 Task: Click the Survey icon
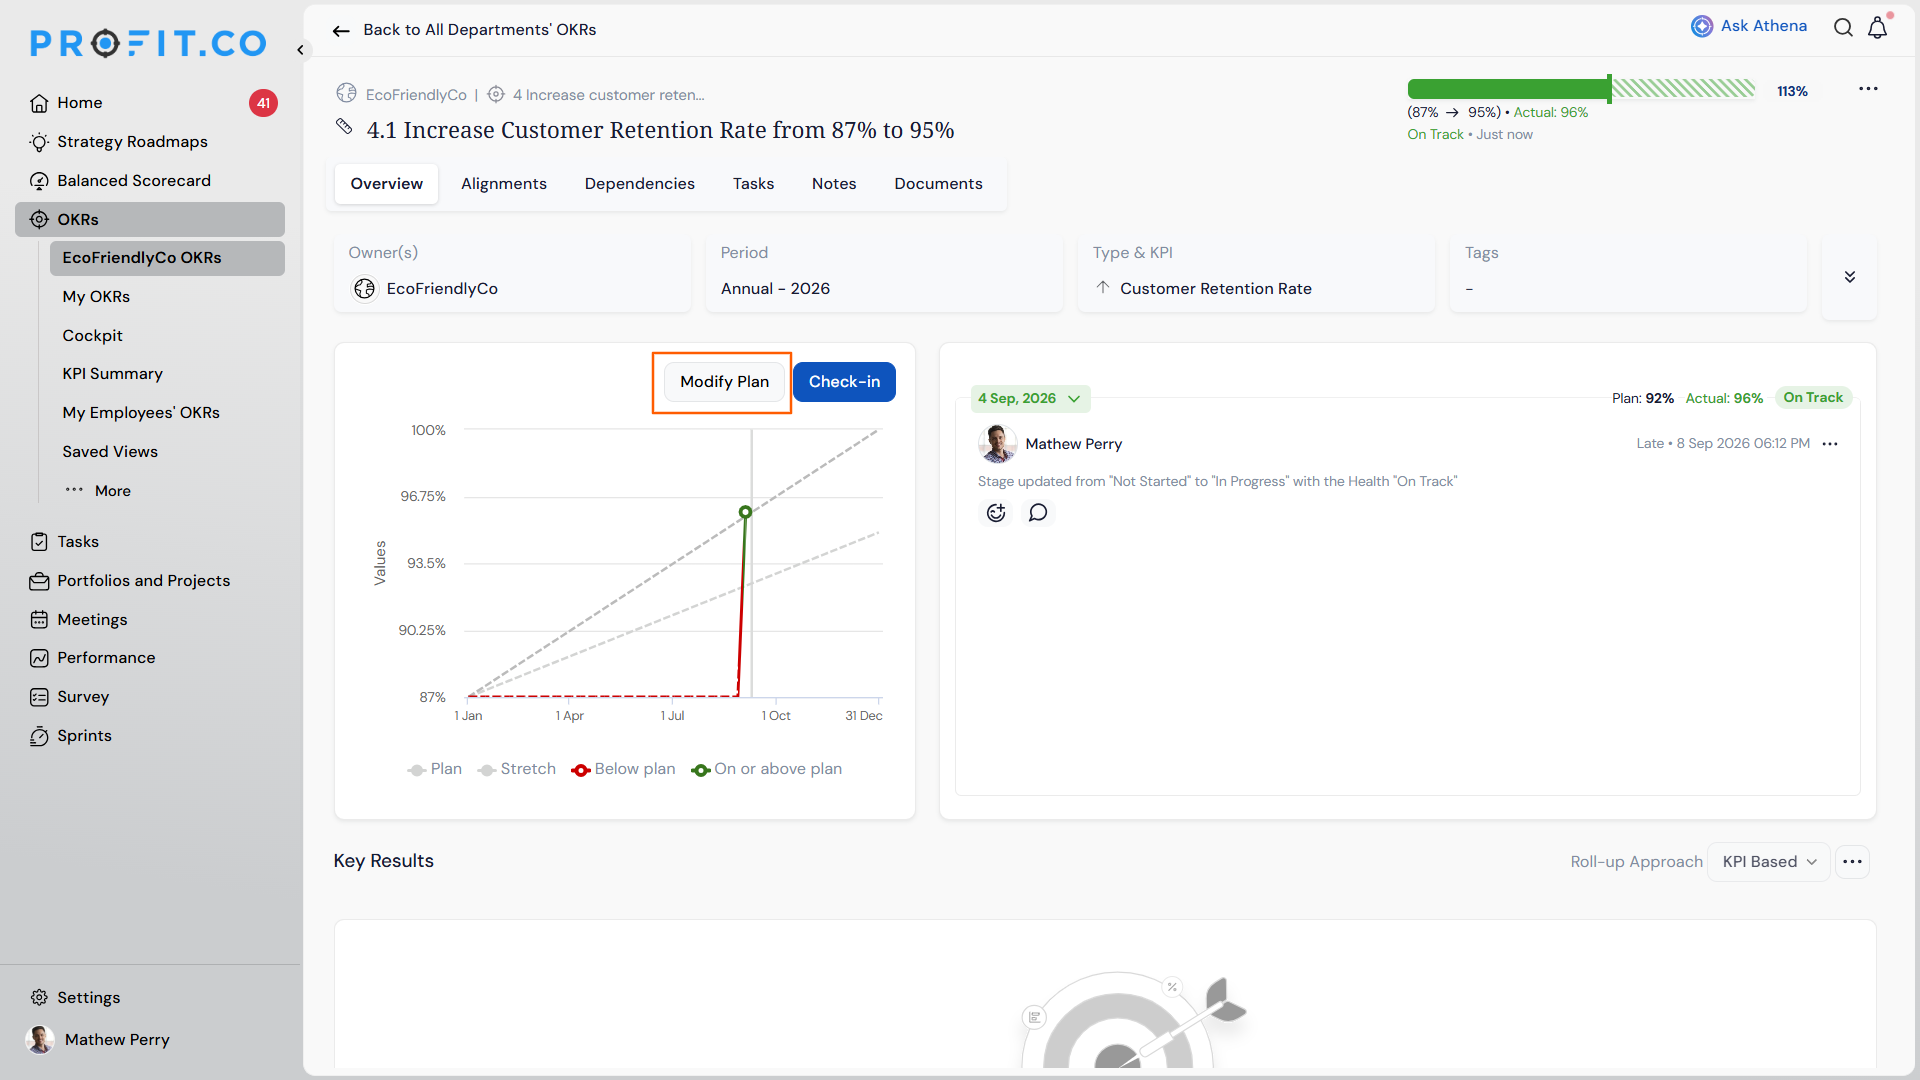click(x=39, y=697)
